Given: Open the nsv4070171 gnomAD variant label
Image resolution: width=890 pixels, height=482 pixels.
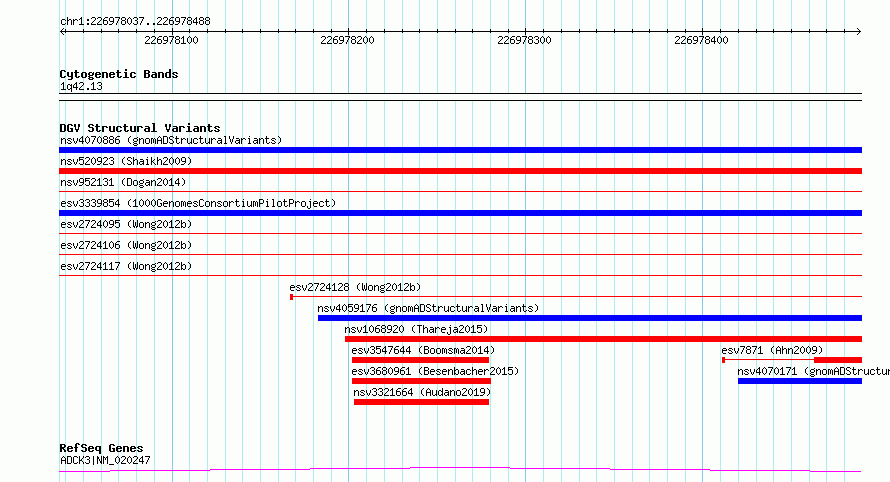Looking at the screenshot, I should pos(813,371).
